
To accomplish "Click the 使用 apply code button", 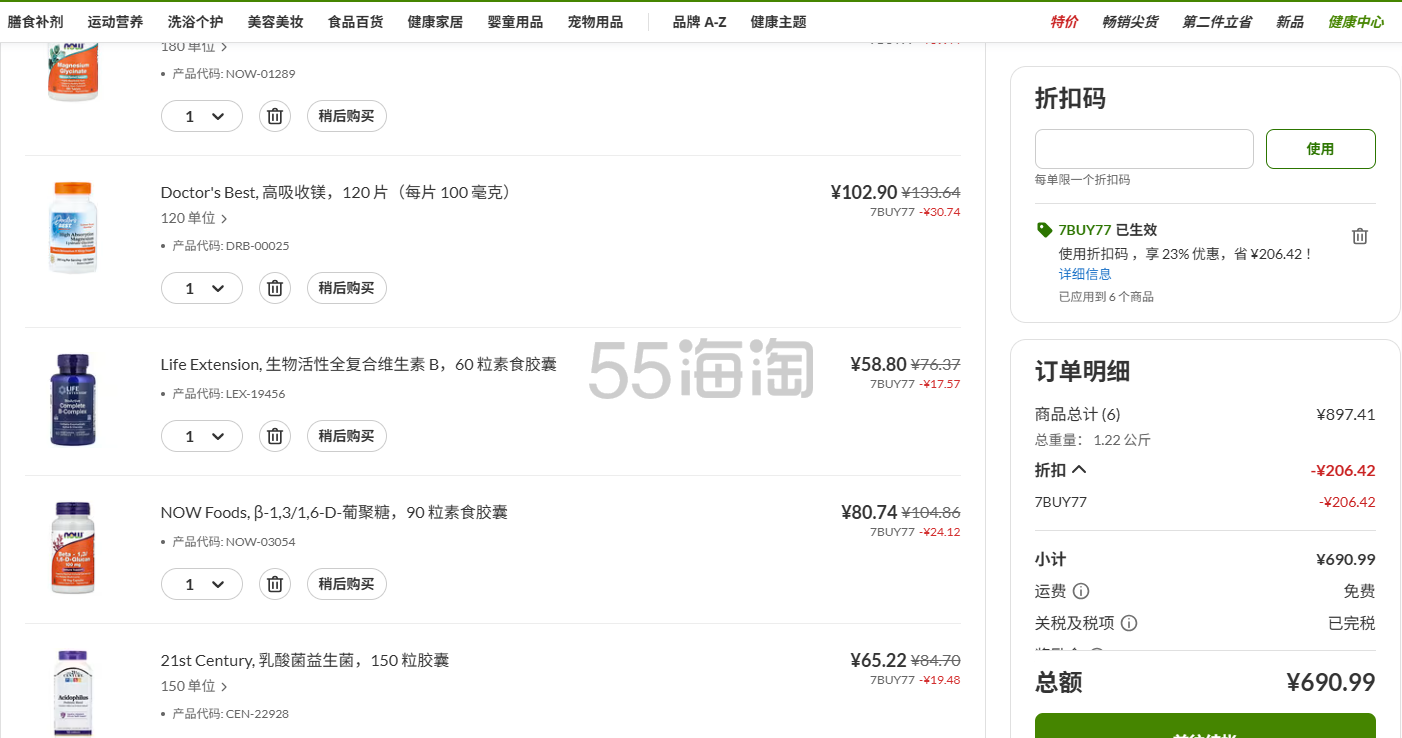I will [1320, 149].
